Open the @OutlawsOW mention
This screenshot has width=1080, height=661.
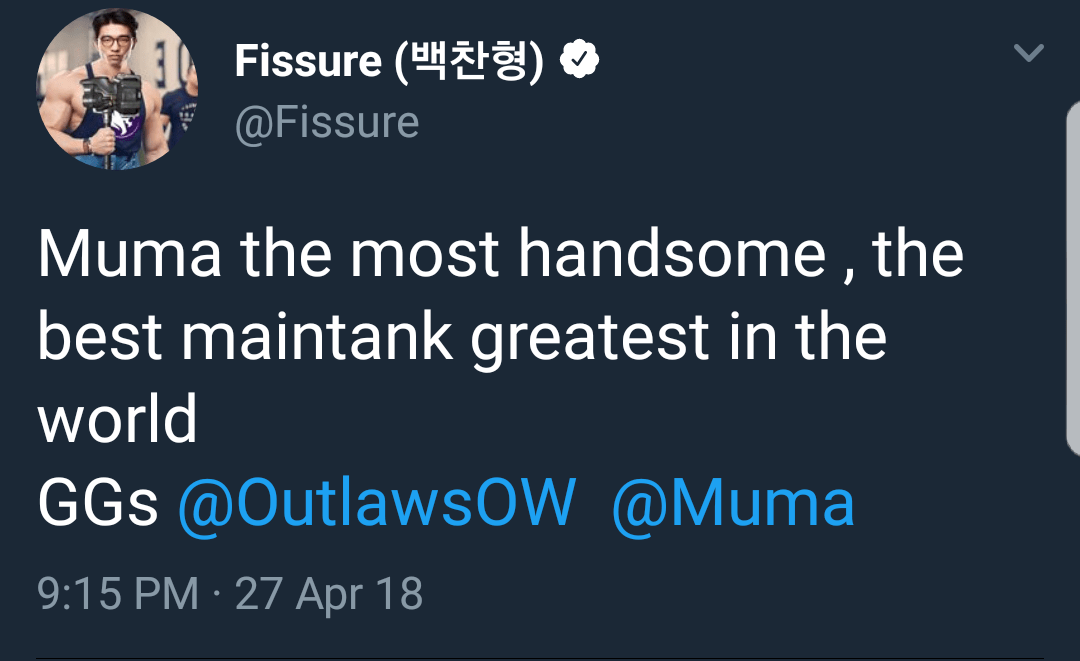point(377,503)
